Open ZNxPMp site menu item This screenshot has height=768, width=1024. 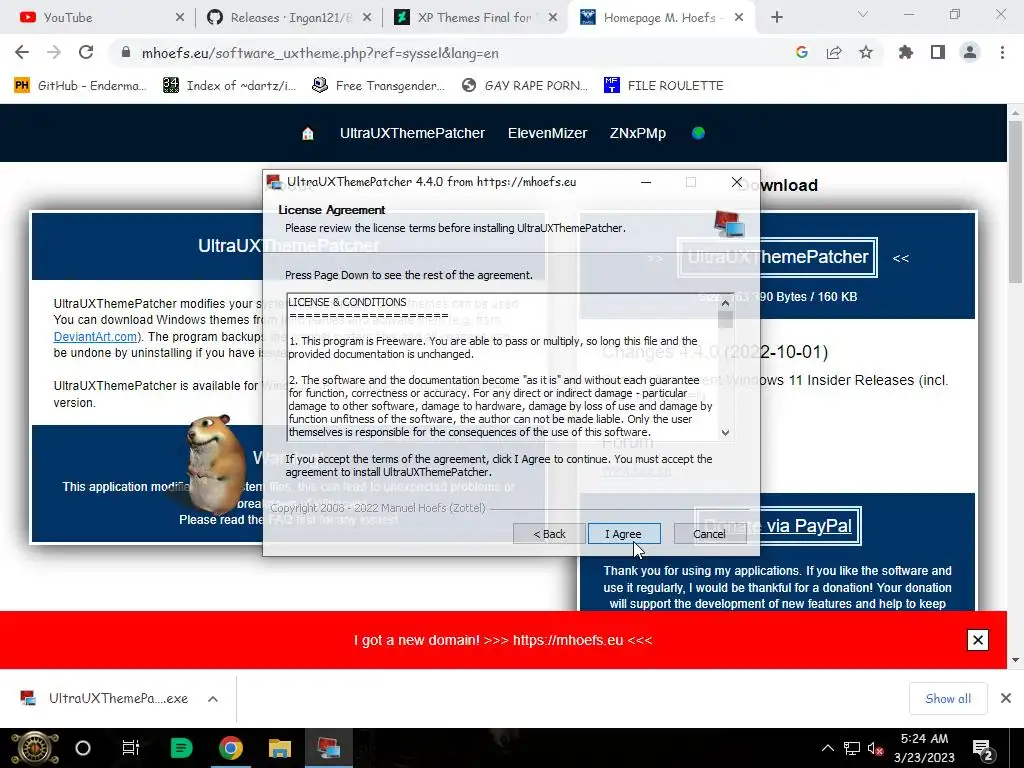(637, 133)
